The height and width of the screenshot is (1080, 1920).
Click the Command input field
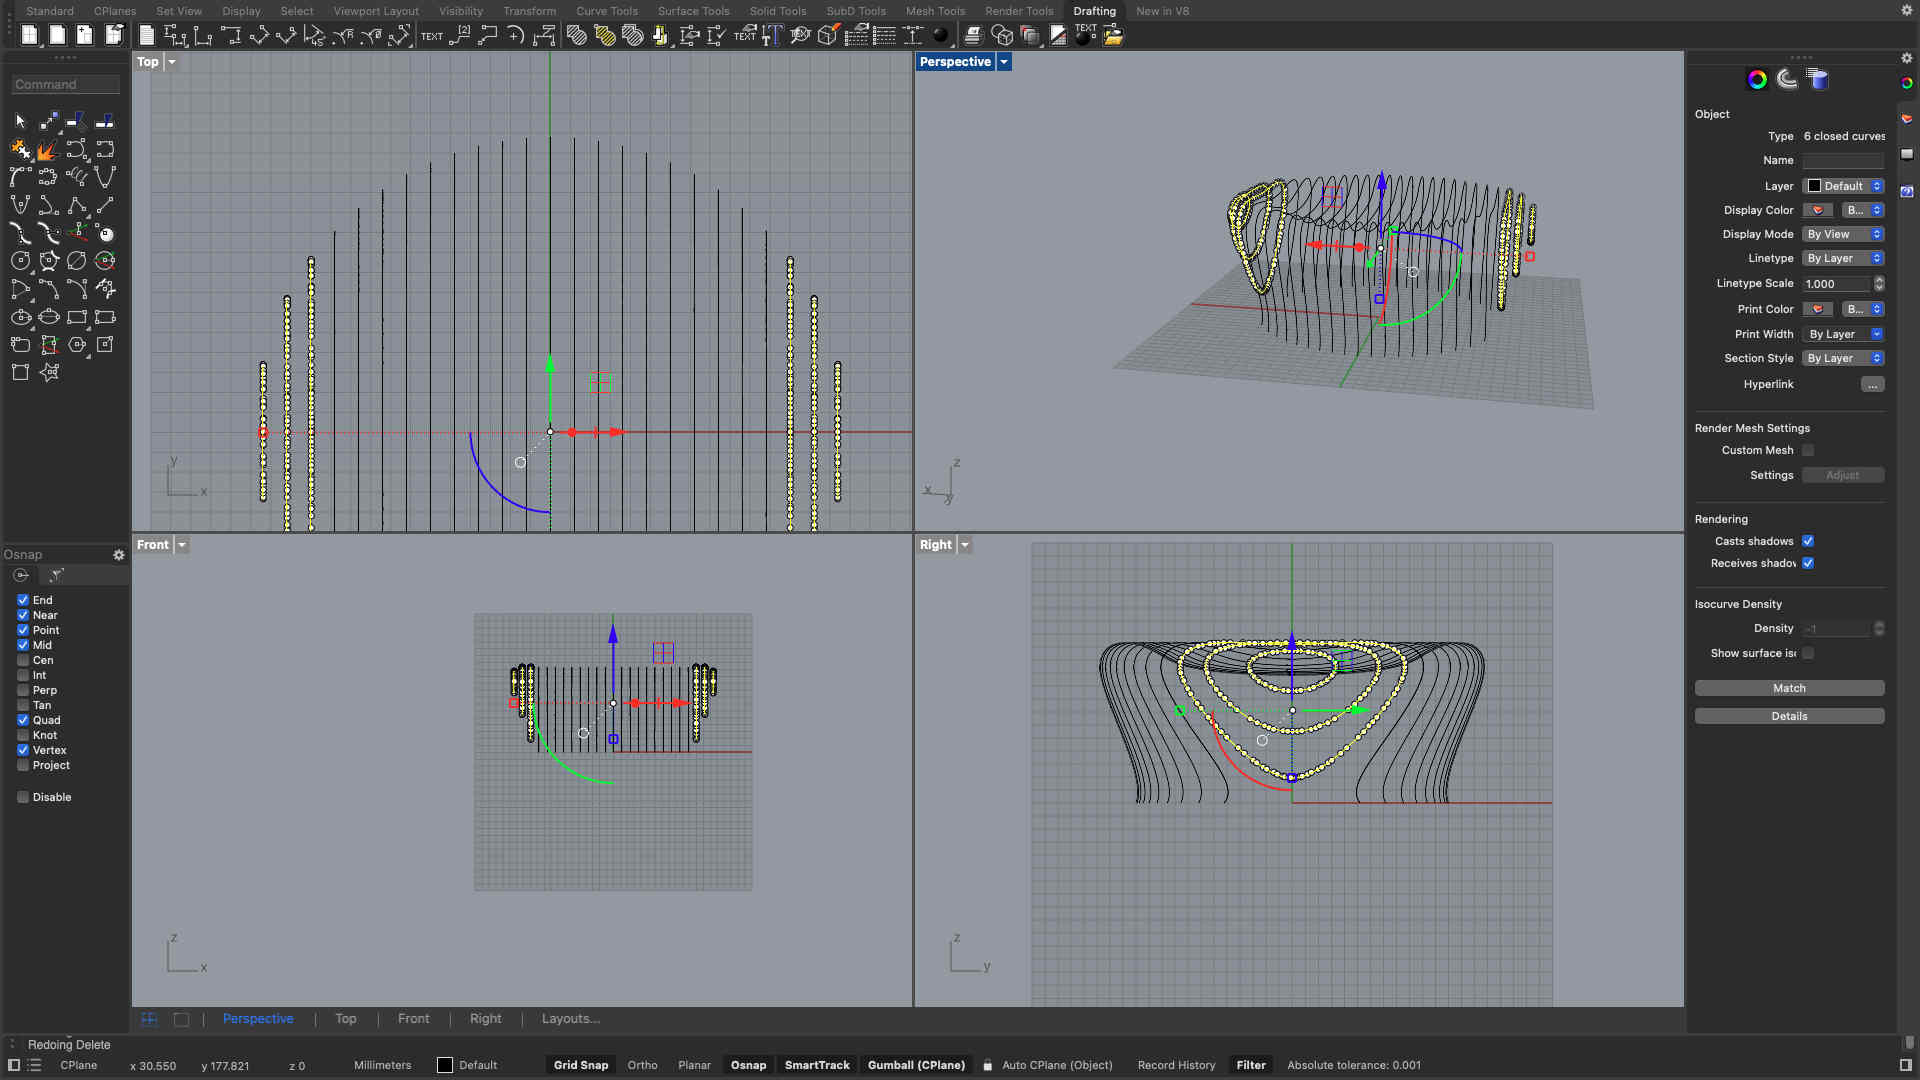point(66,85)
